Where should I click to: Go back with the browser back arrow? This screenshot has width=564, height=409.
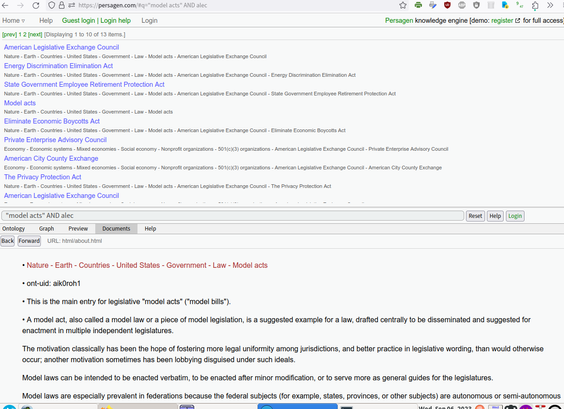click(x=5, y=5)
